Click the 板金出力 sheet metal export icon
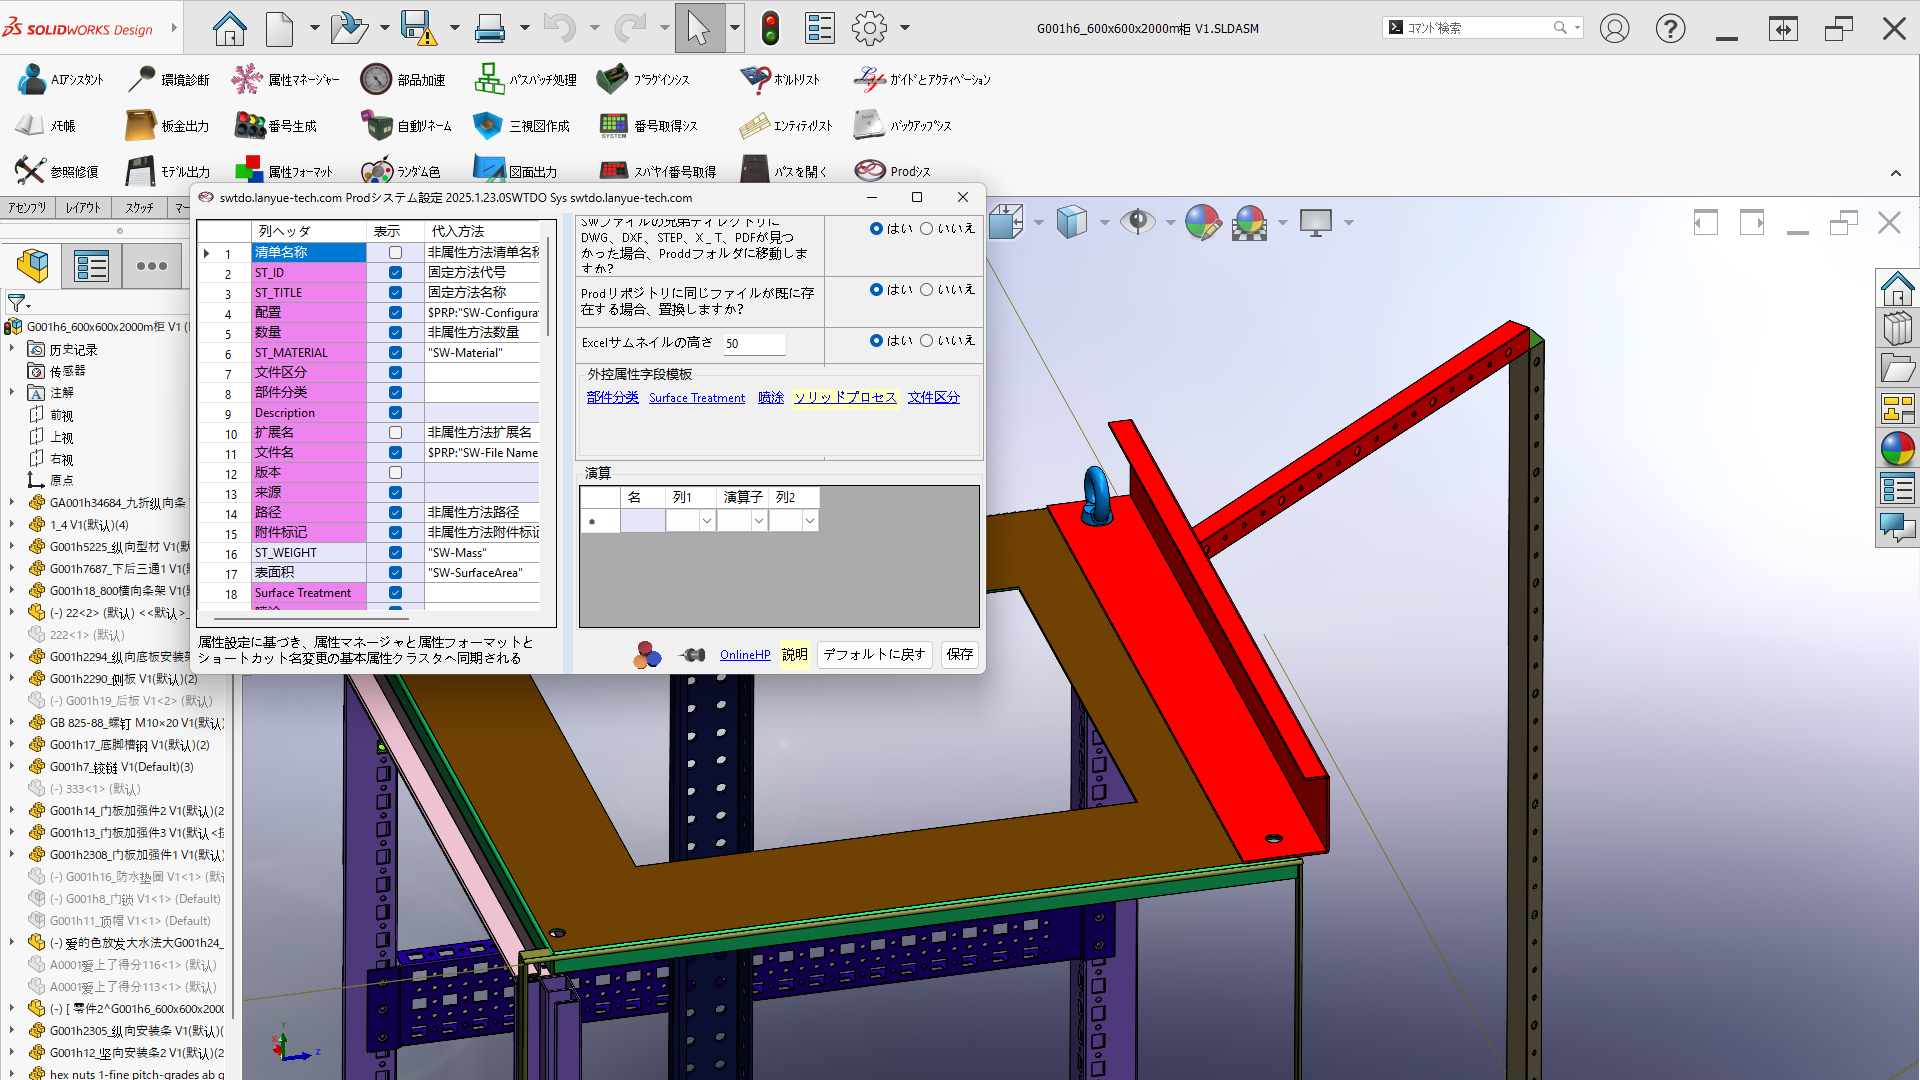1920x1080 pixels. pyautogui.click(x=140, y=126)
